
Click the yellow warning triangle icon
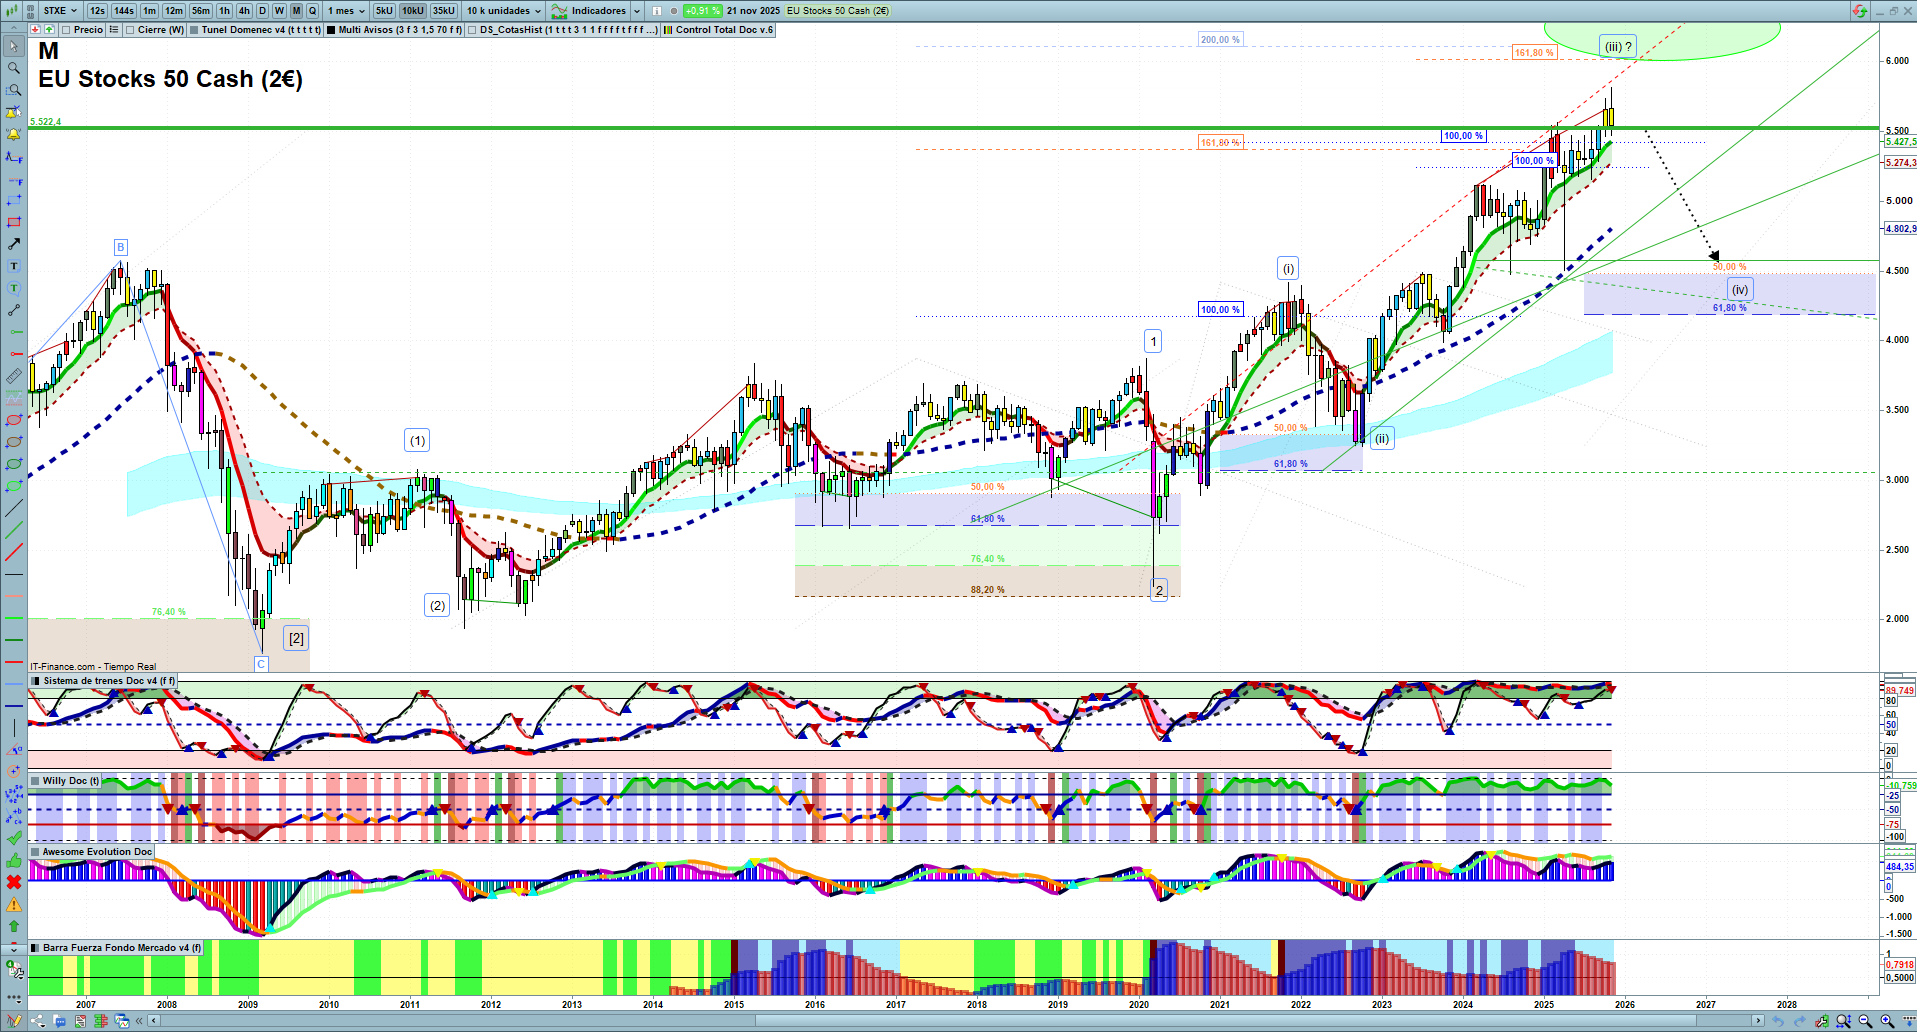(x=14, y=904)
